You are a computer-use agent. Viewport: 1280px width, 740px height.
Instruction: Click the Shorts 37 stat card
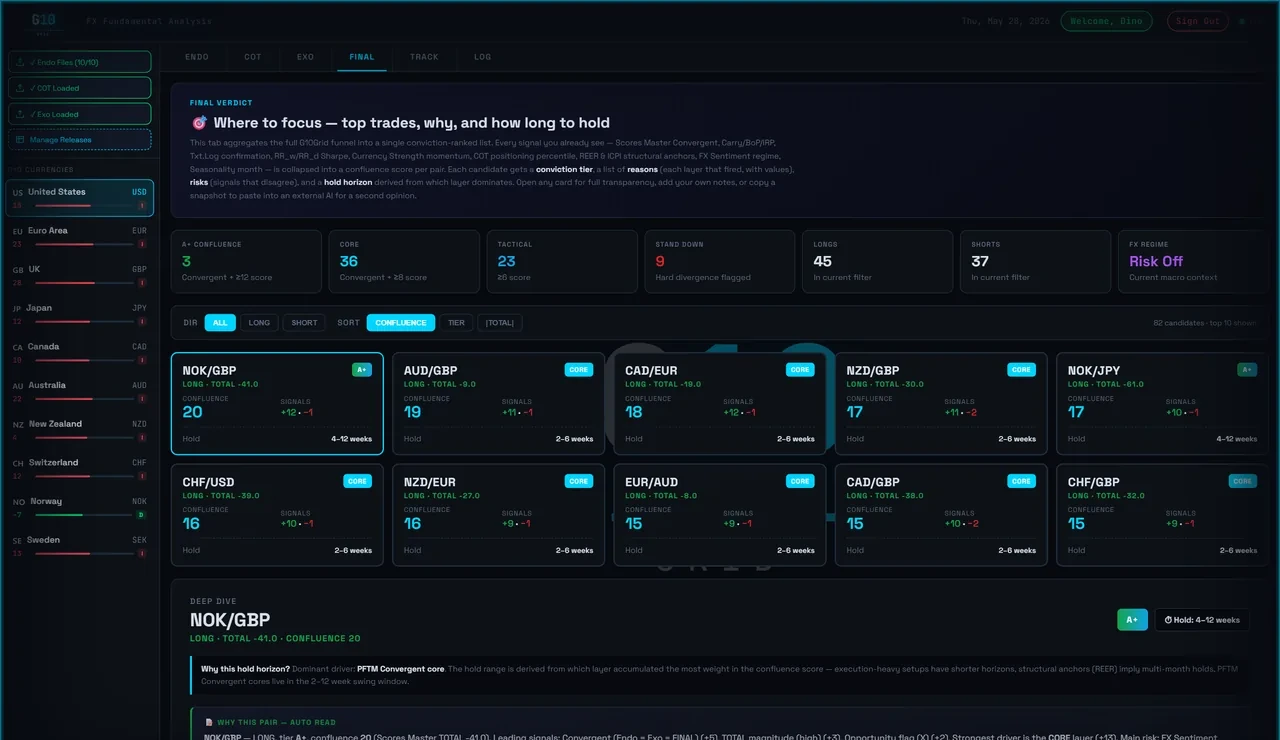(x=1036, y=262)
